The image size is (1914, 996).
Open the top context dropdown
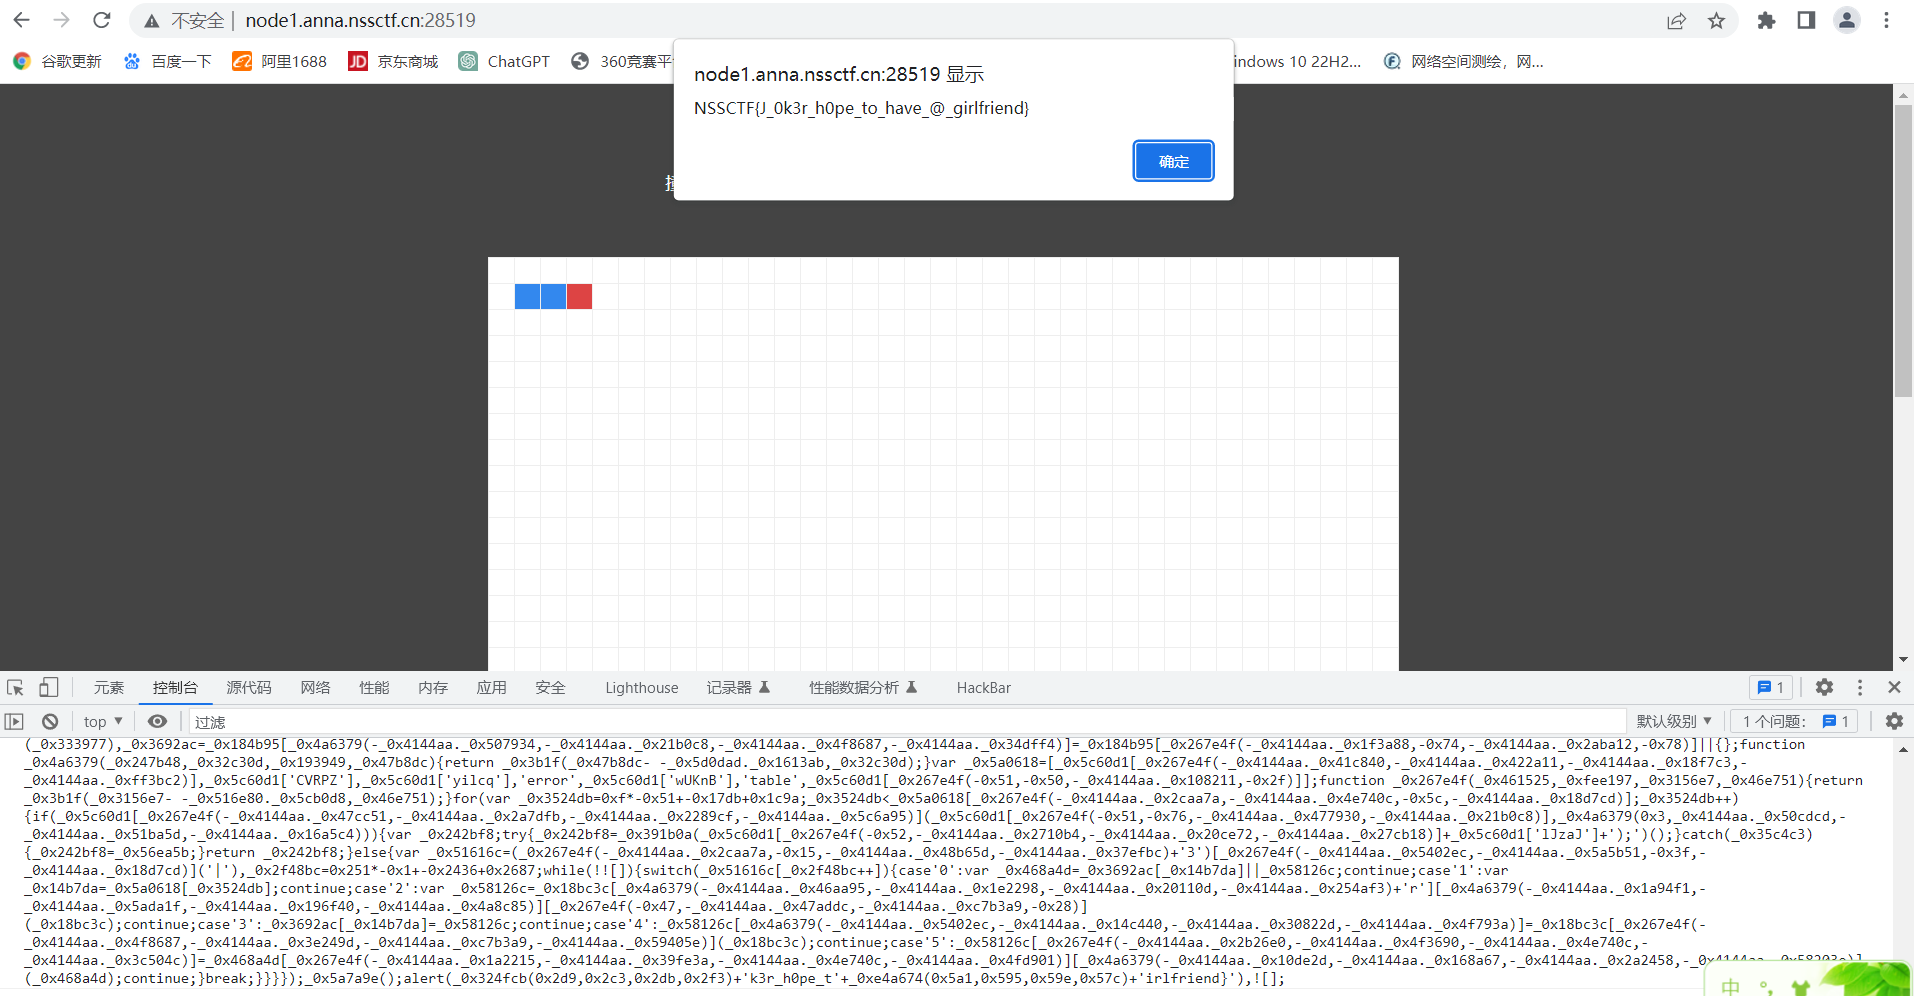coord(103,722)
